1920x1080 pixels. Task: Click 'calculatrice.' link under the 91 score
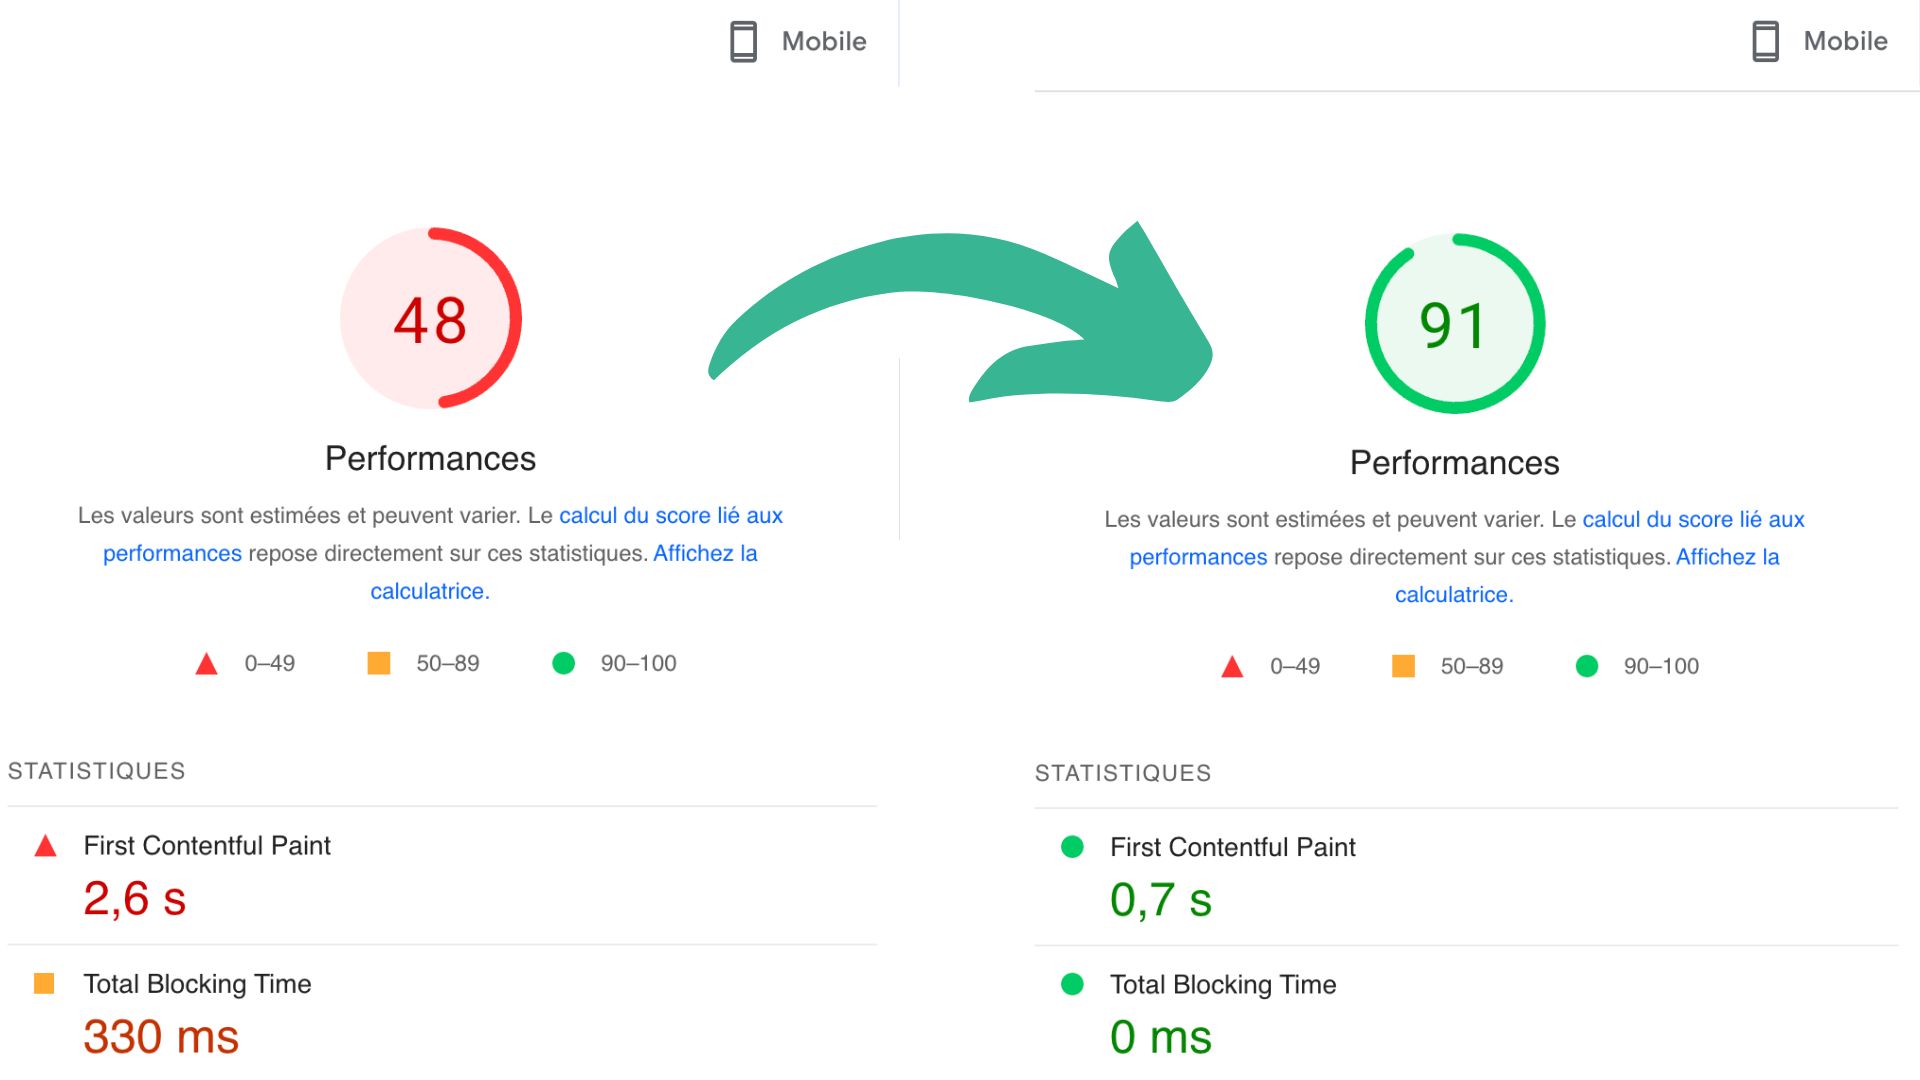pyautogui.click(x=1454, y=595)
